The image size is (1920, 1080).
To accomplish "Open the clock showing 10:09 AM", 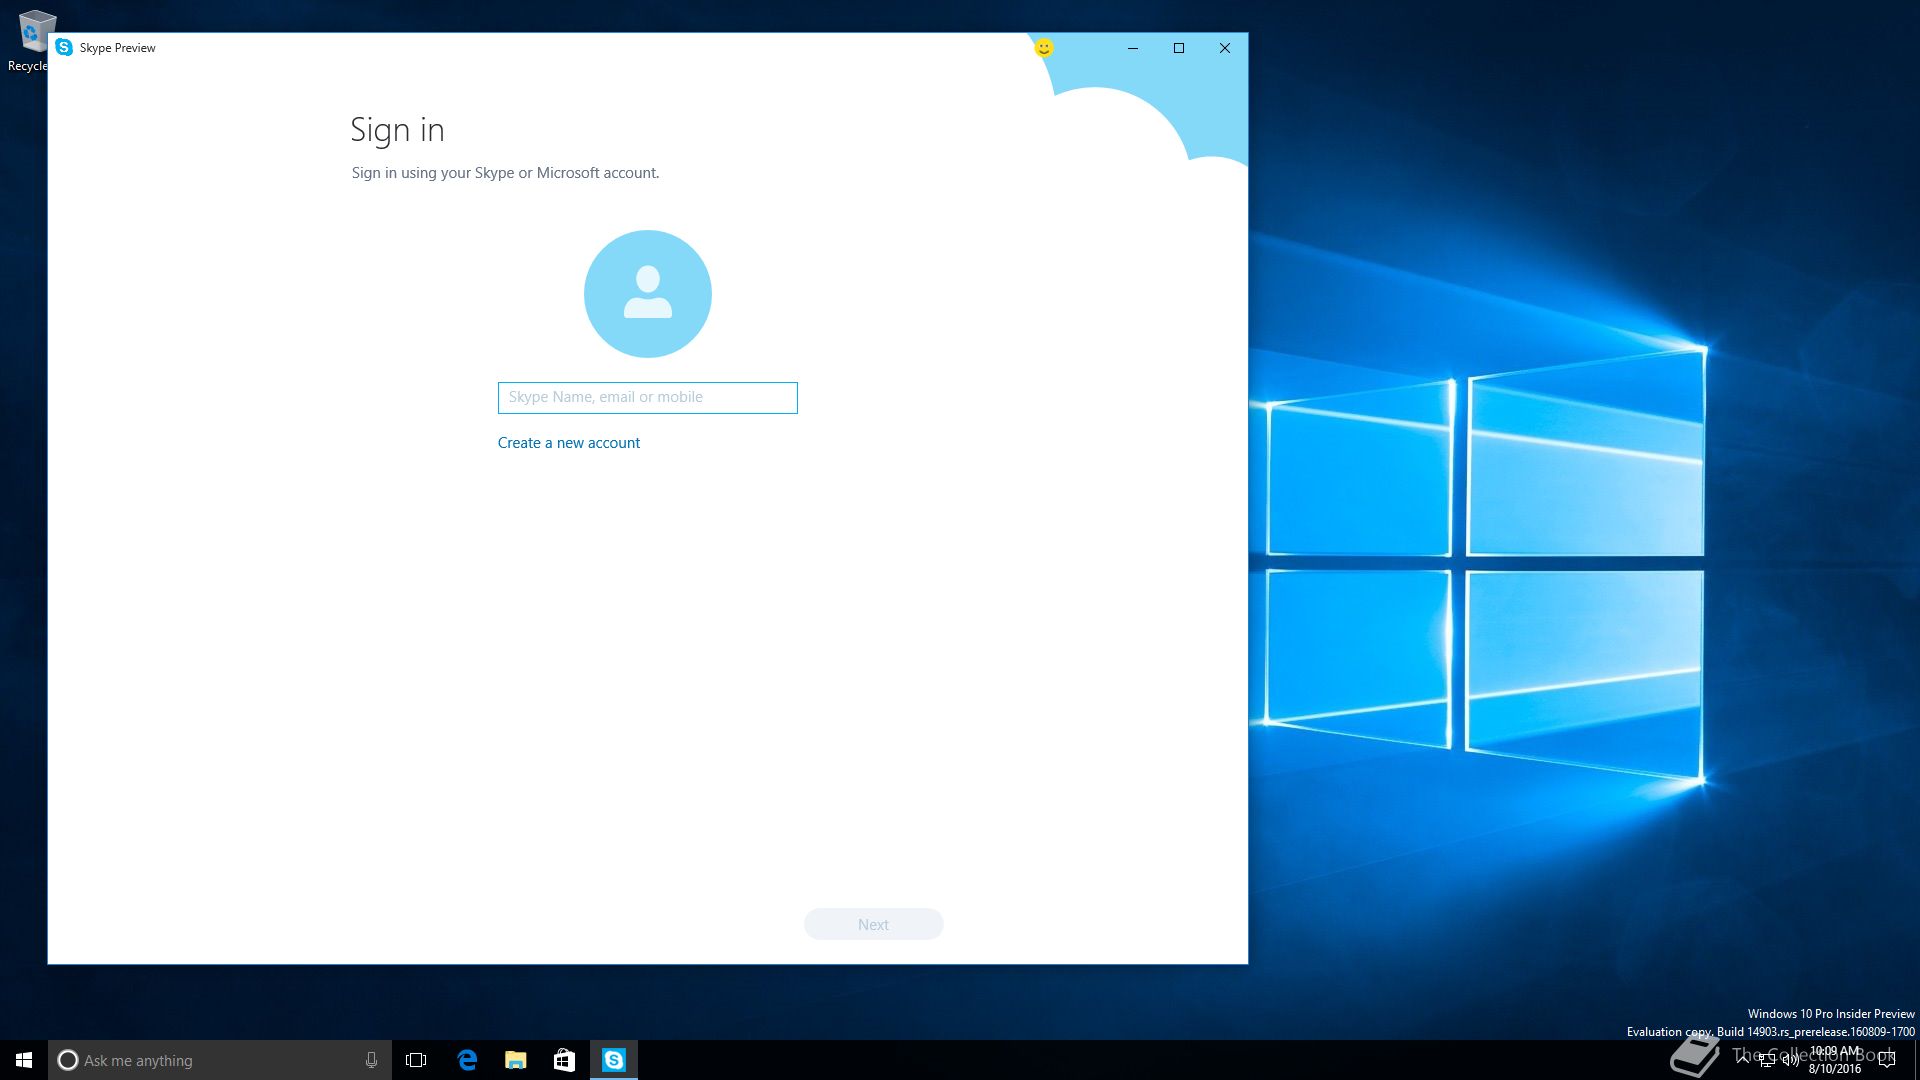I will 1835,1060.
